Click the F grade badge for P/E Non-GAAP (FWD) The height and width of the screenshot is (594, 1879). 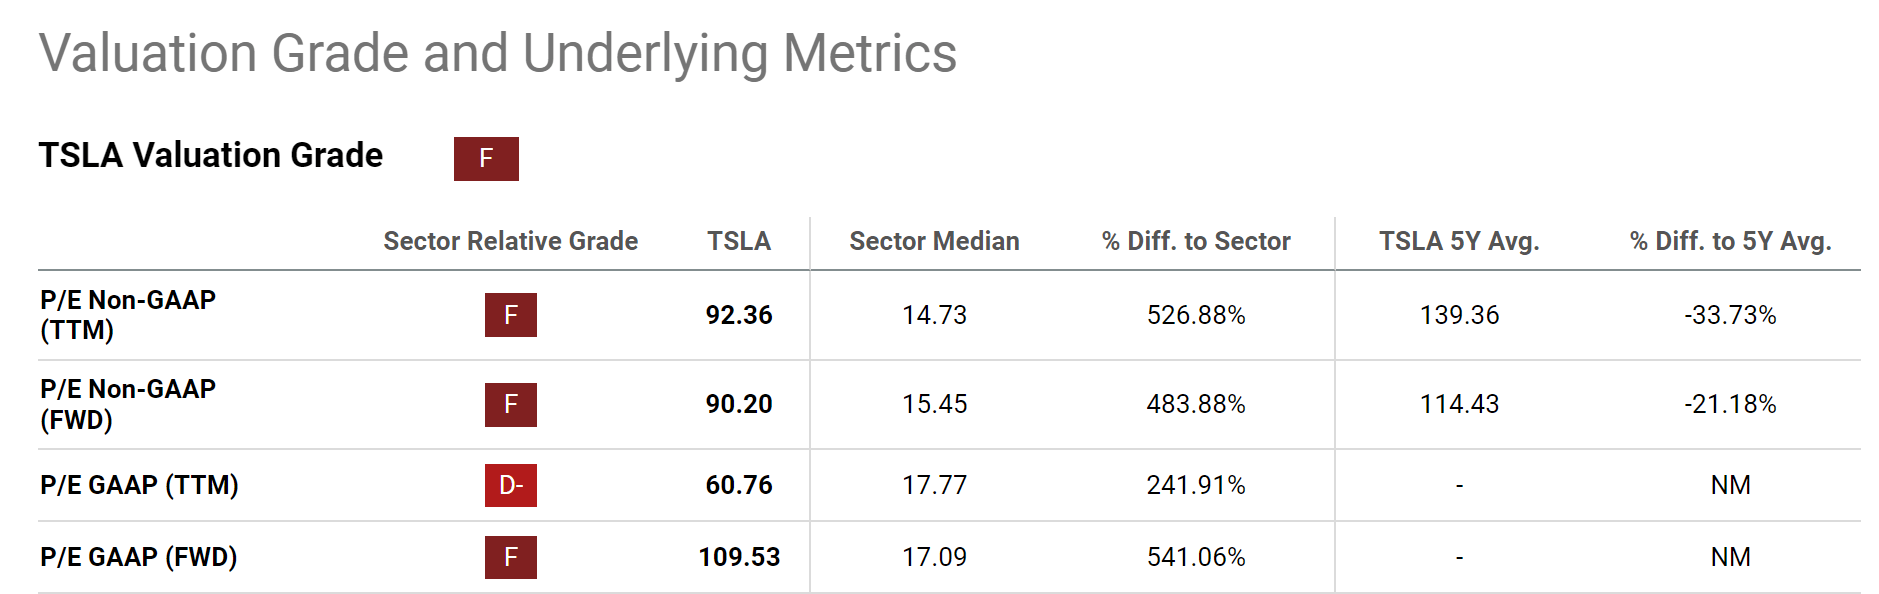[511, 405]
